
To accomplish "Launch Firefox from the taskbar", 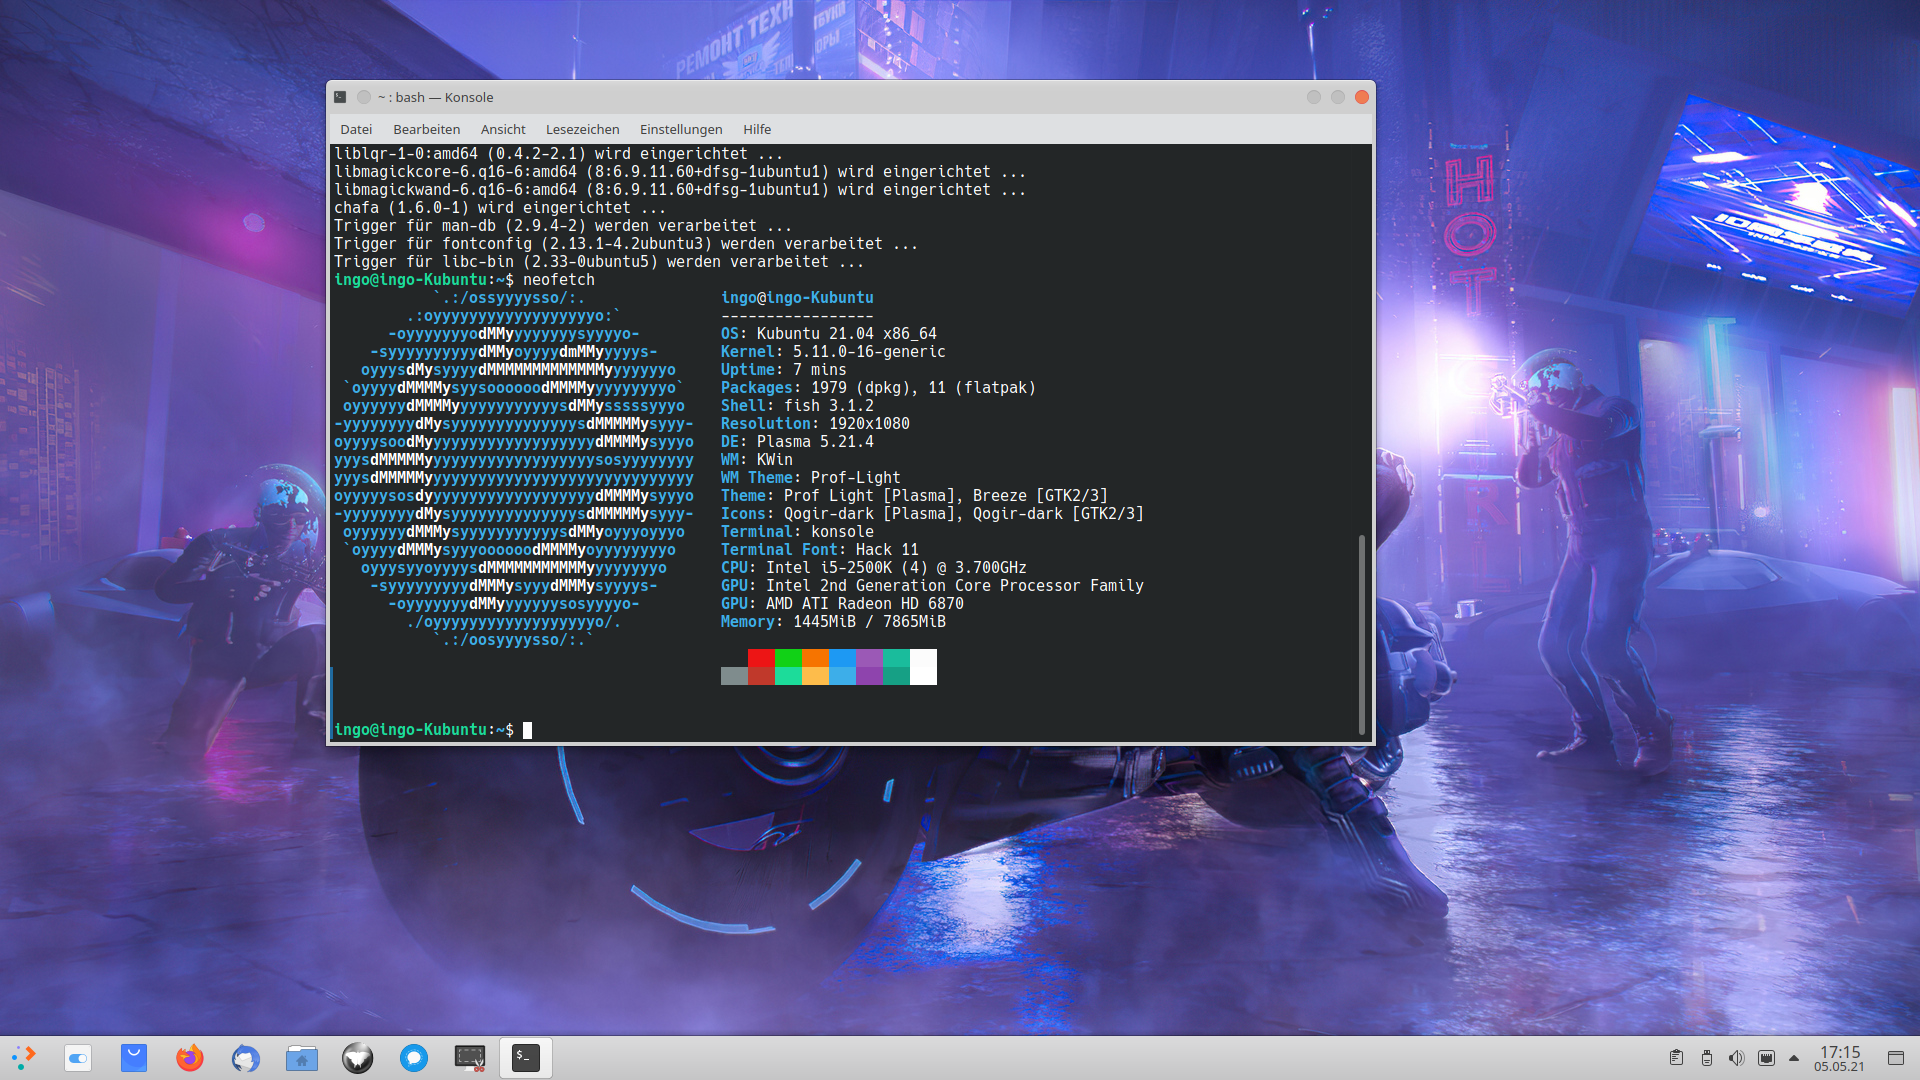I will (190, 1057).
